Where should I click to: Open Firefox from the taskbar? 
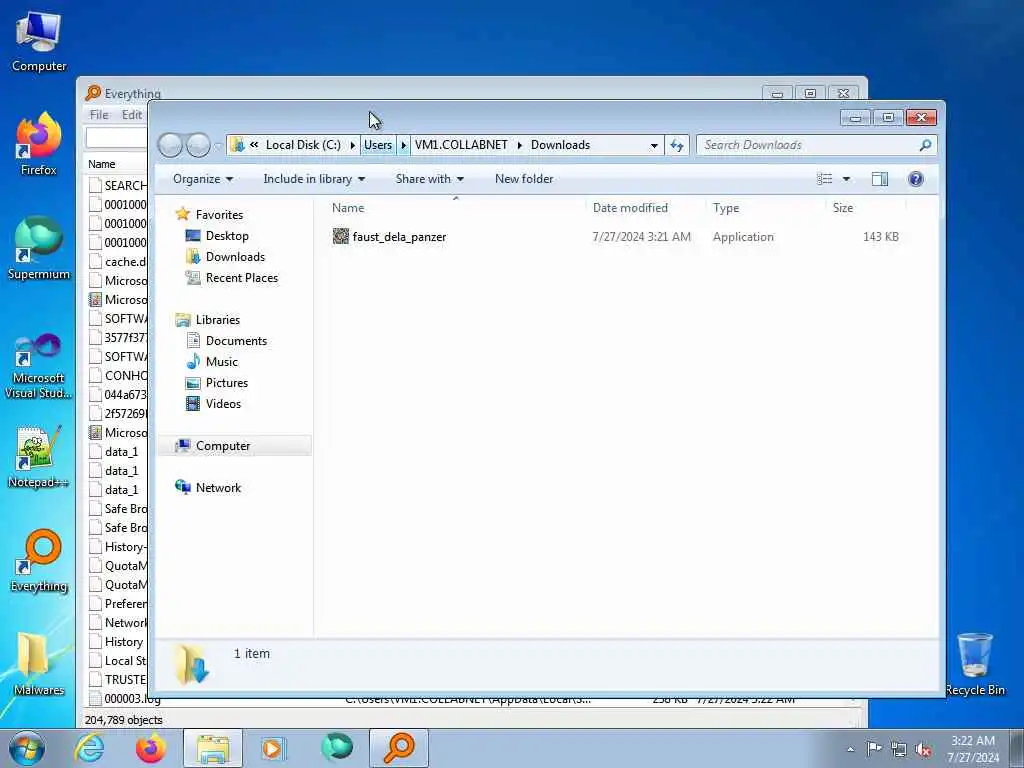pos(151,748)
